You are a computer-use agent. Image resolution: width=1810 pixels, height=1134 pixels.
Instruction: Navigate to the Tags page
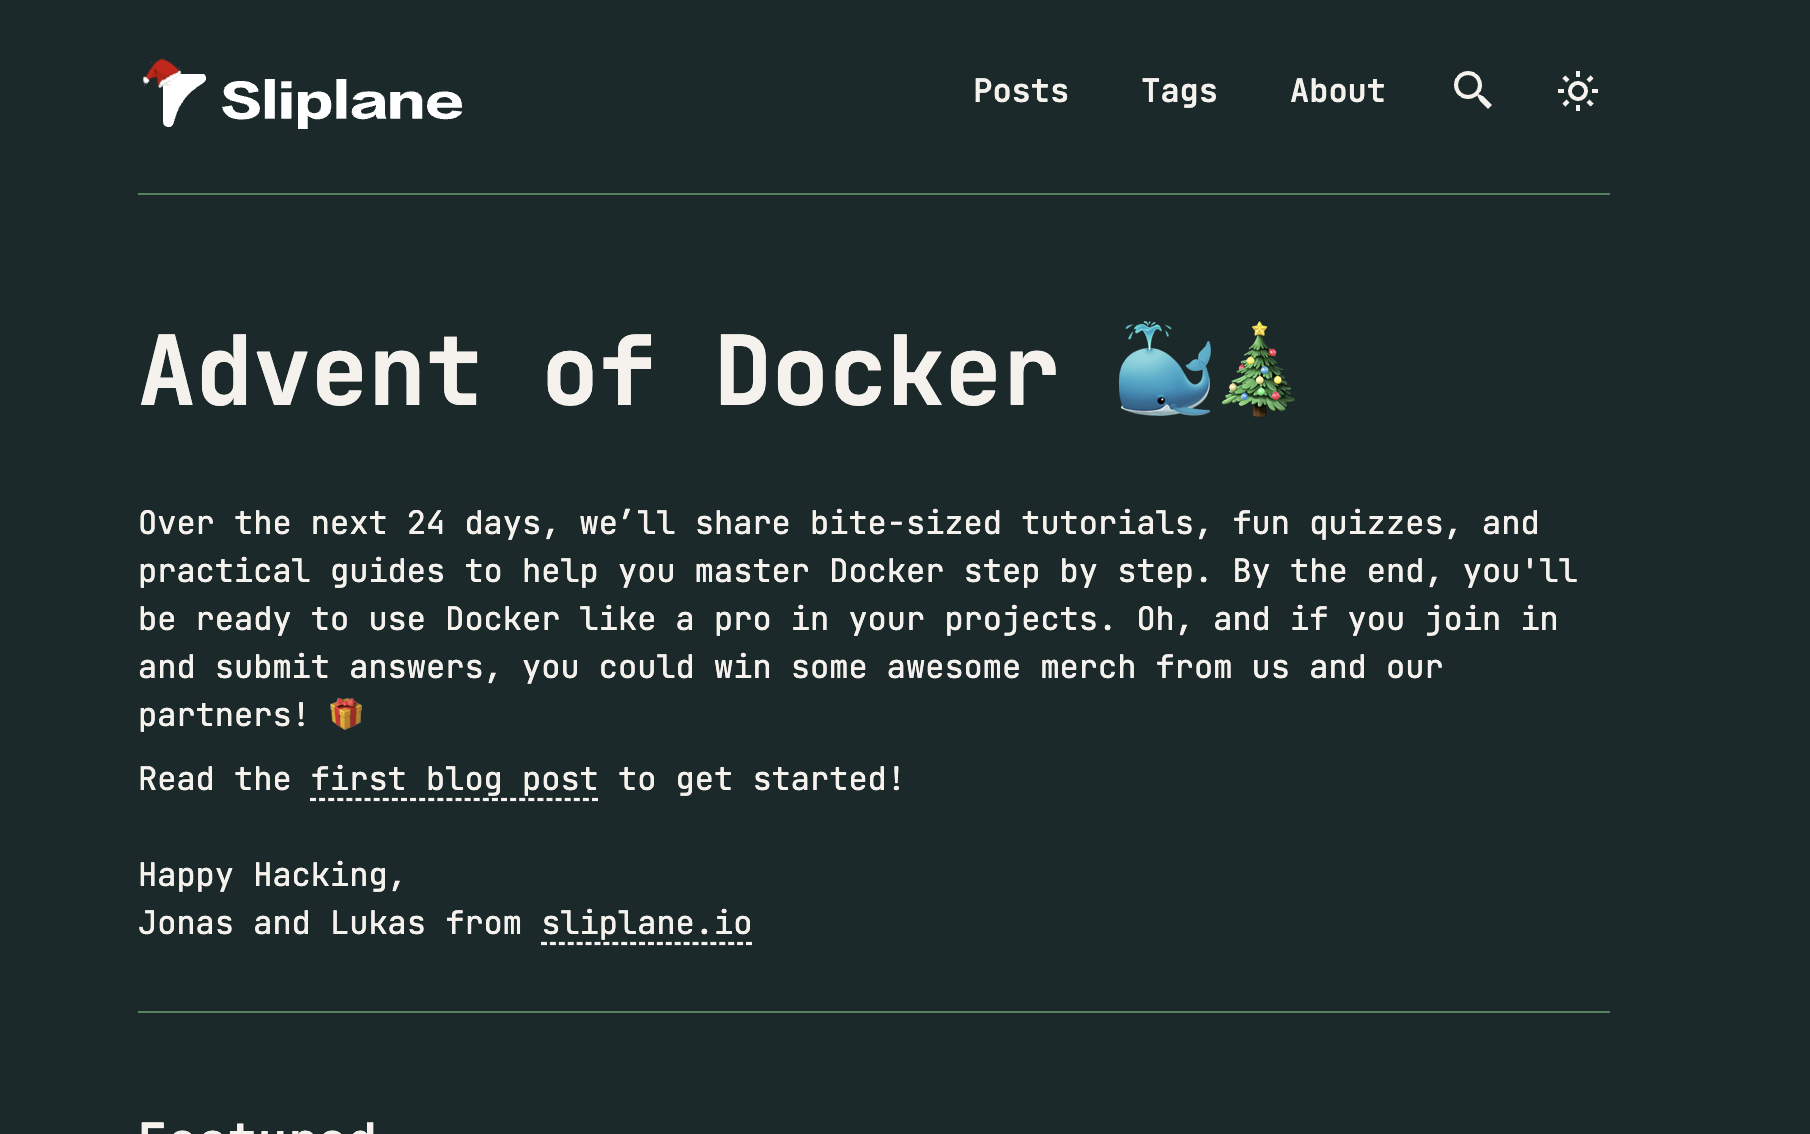coord(1179,91)
